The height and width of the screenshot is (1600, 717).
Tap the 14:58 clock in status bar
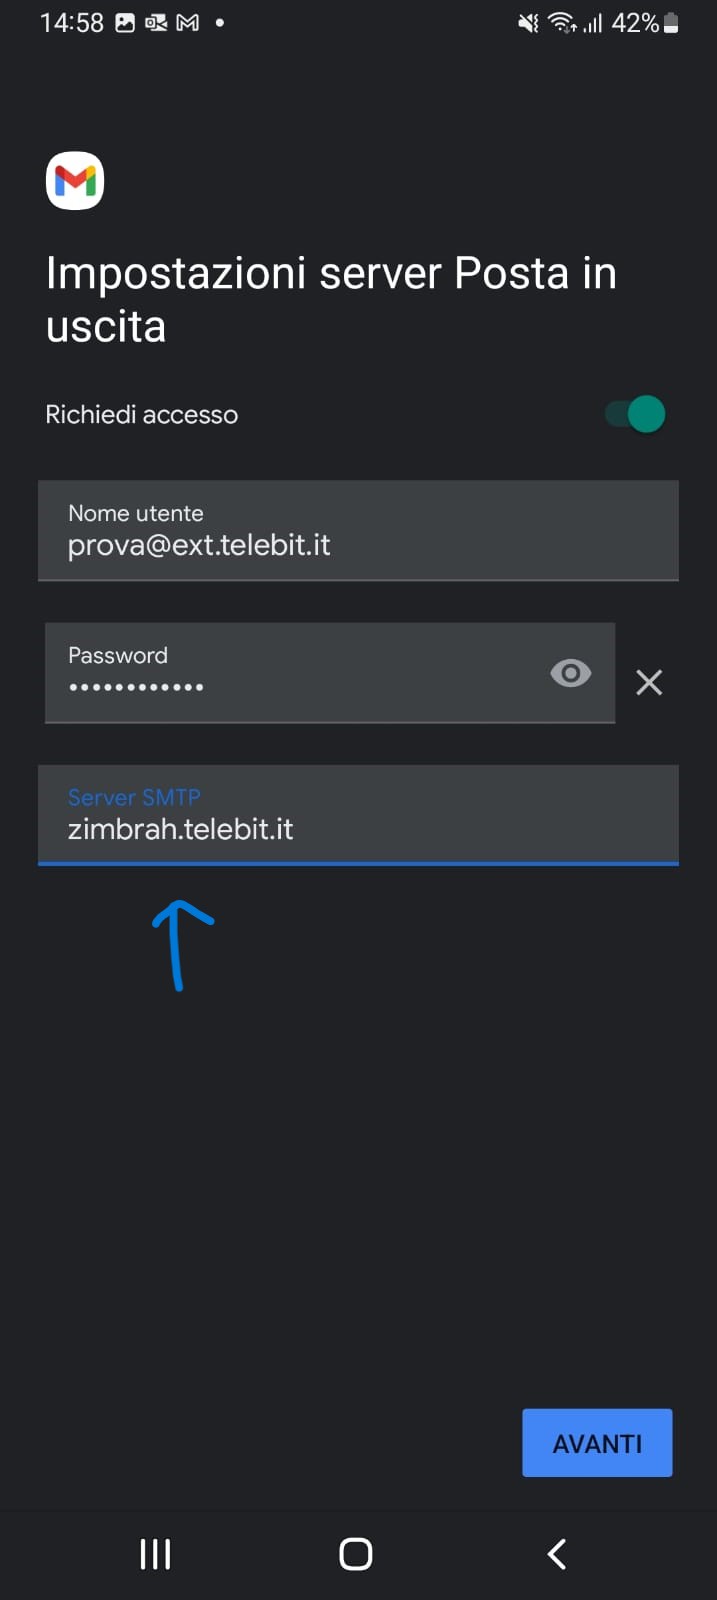tap(72, 23)
